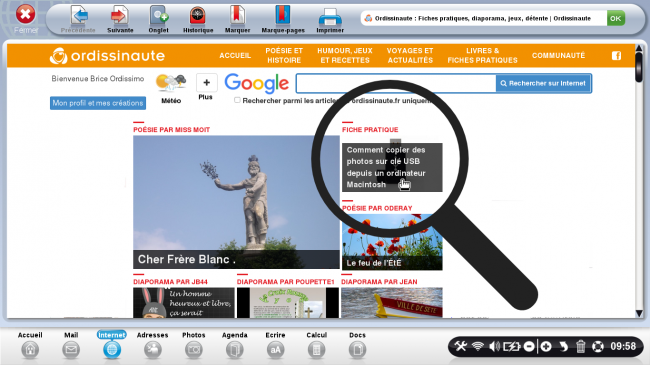Click Rechercher sur Internet button
The image size is (650, 365).
(x=543, y=83)
